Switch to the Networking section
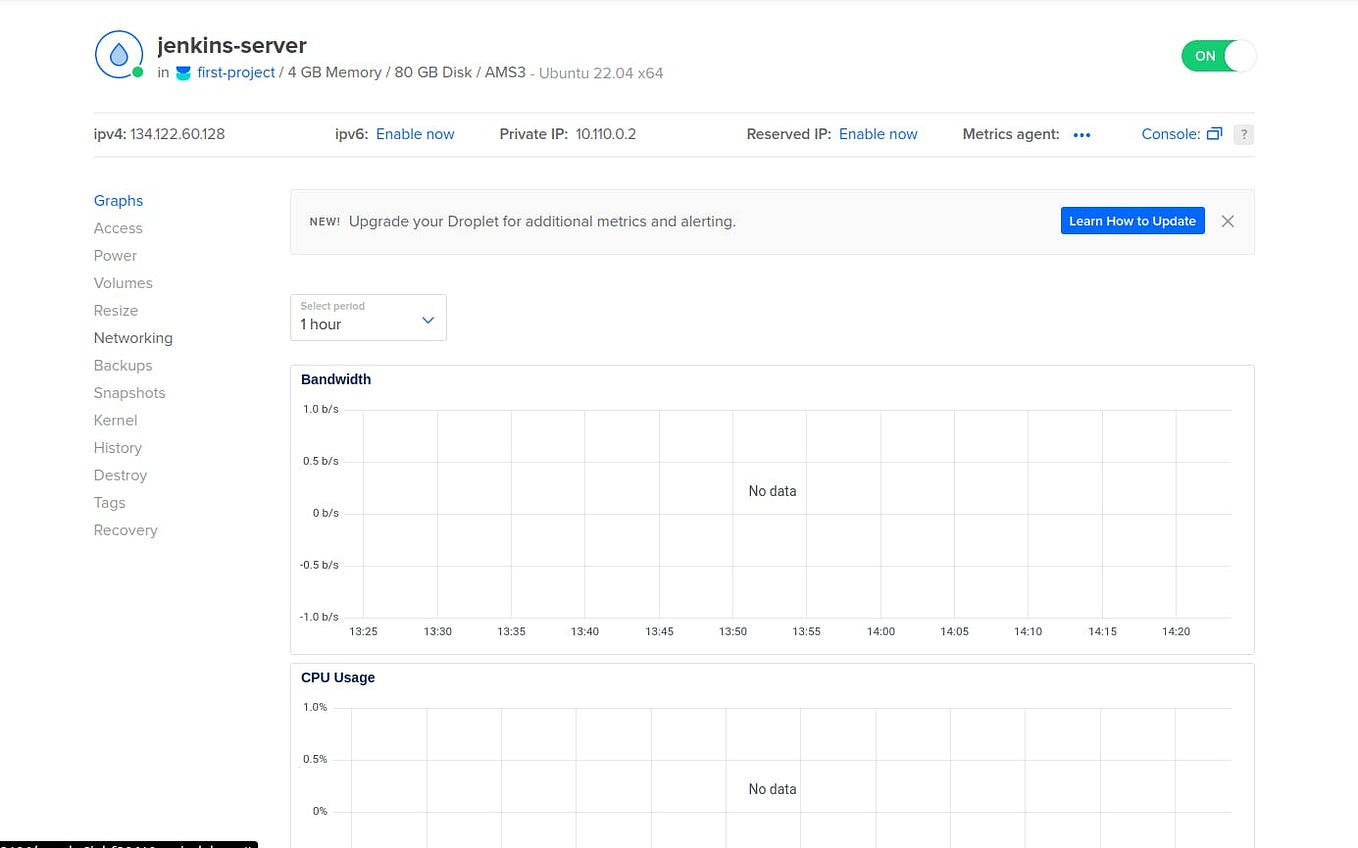 [132, 337]
